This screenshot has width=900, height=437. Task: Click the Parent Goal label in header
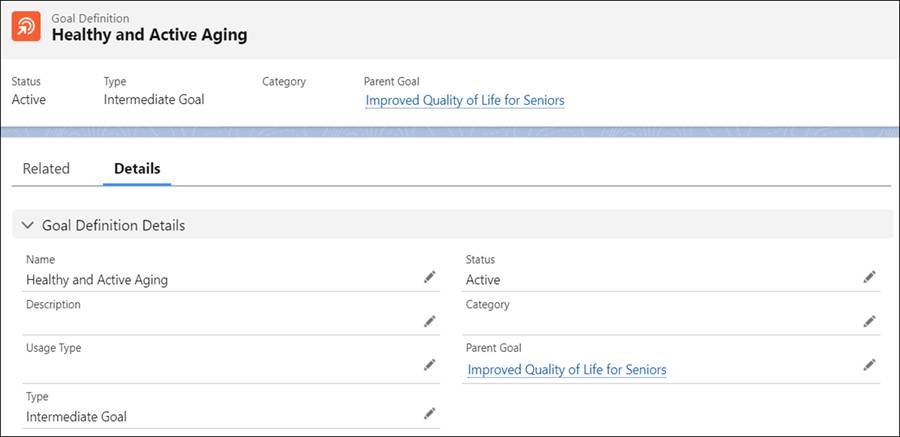[x=391, y=82]
